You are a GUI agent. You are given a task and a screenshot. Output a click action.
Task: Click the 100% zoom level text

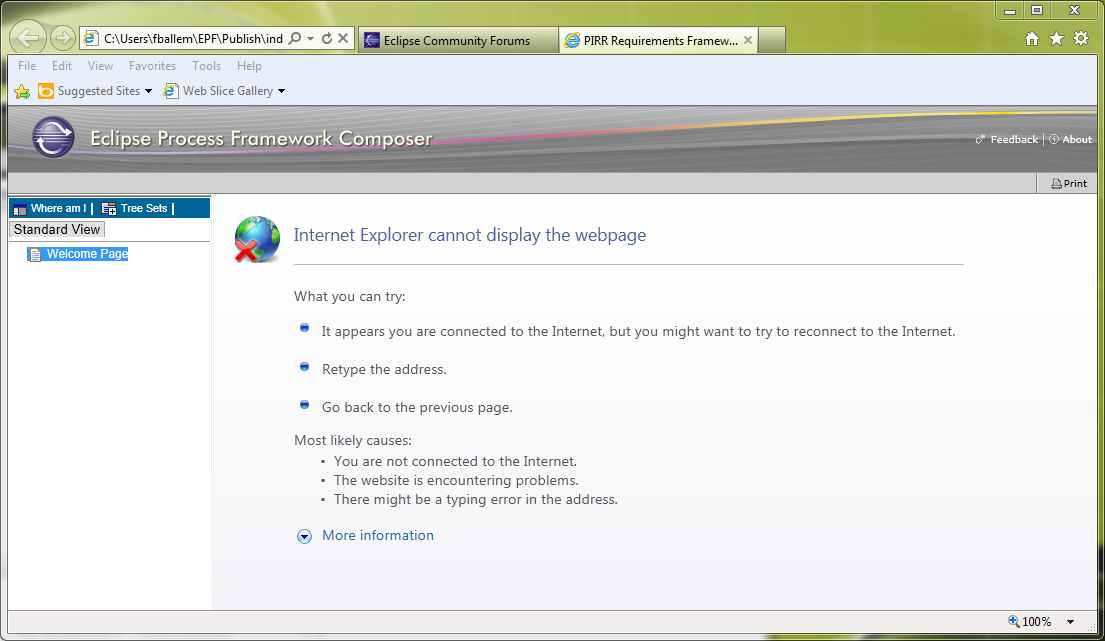pos(1037,621)
